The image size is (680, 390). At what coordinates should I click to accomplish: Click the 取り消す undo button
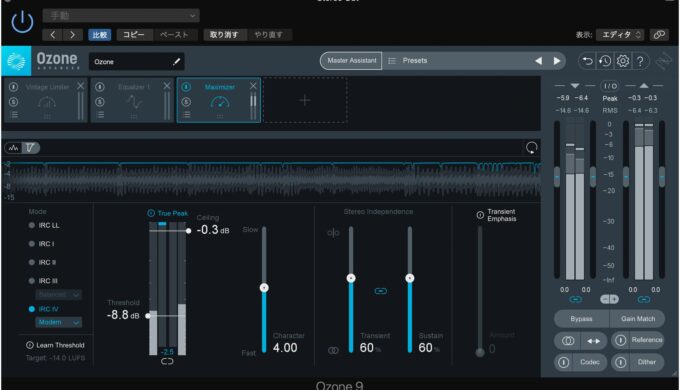coord(224,35)
